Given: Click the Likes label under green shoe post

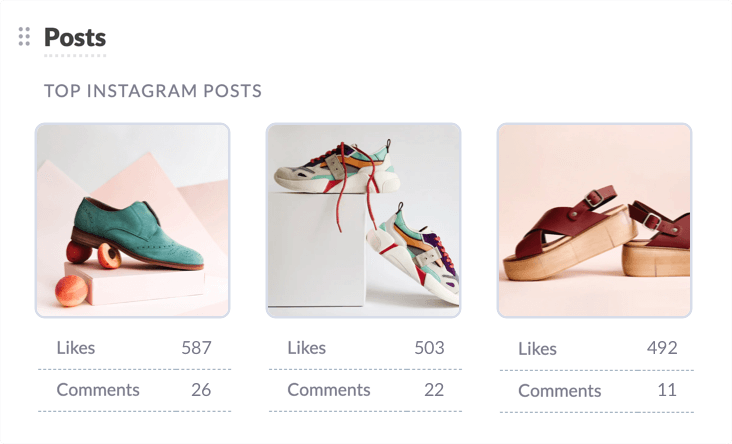Looking at the screenshot, I should coord(76,348).
